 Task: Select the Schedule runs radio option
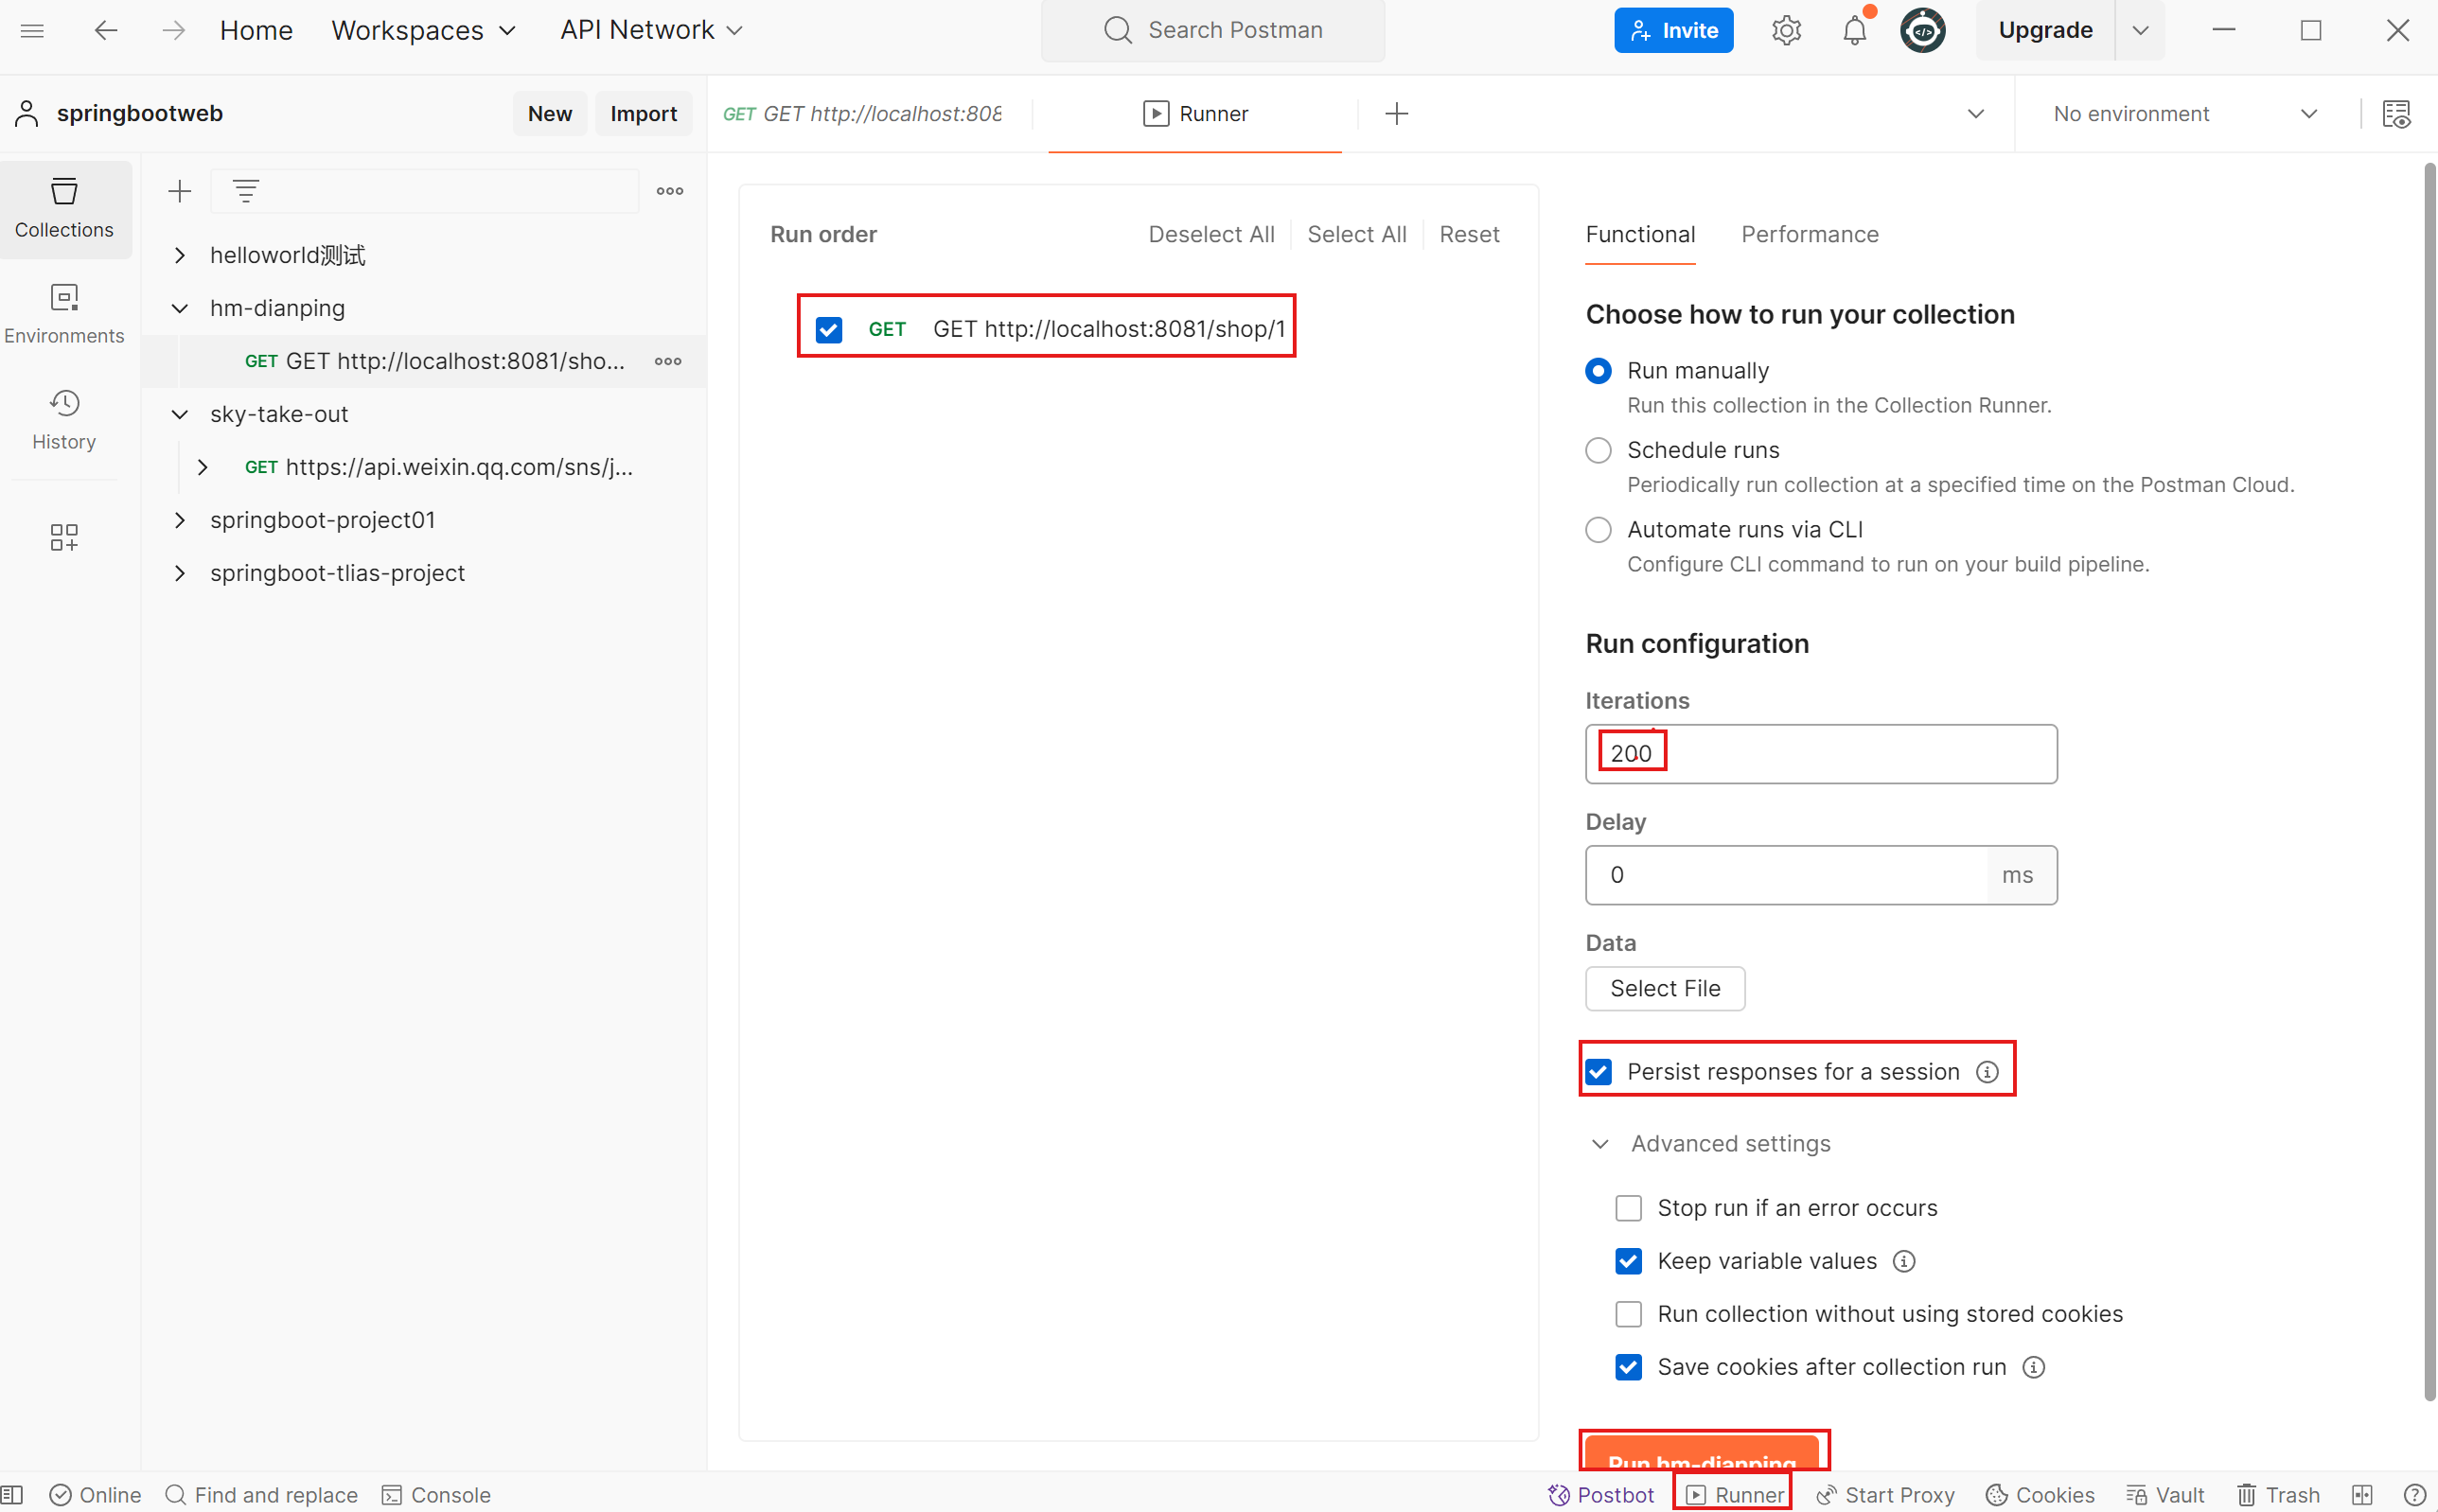1598,450
